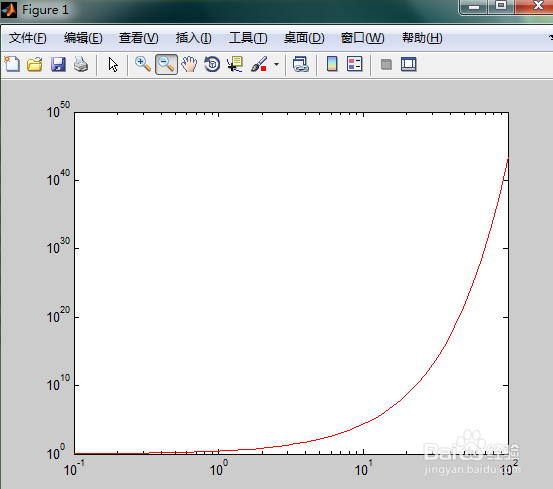
Task: Save the figure using floppy icon
Action: coord(58,65)
